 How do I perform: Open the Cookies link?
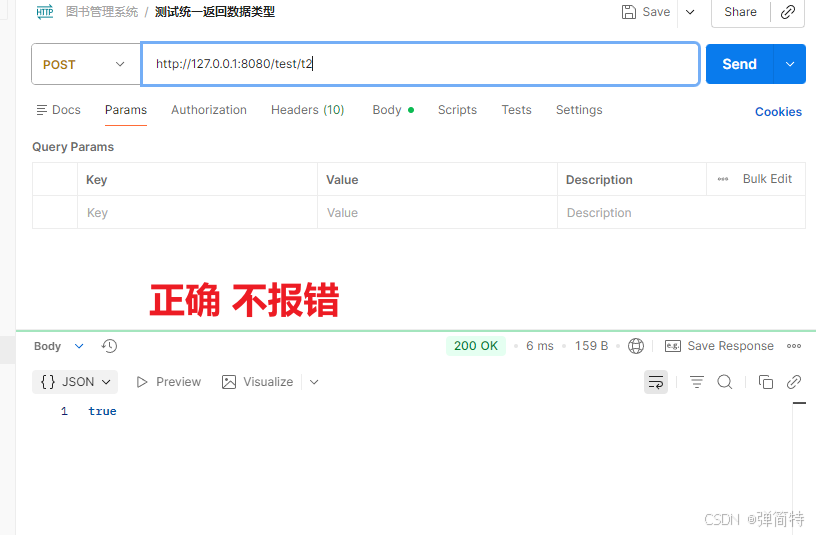click(778, 112)
